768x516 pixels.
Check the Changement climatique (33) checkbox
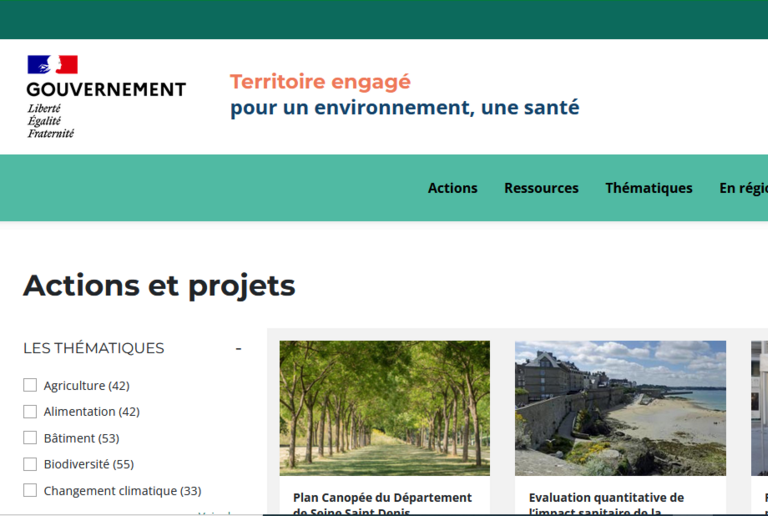click(30, 490)
